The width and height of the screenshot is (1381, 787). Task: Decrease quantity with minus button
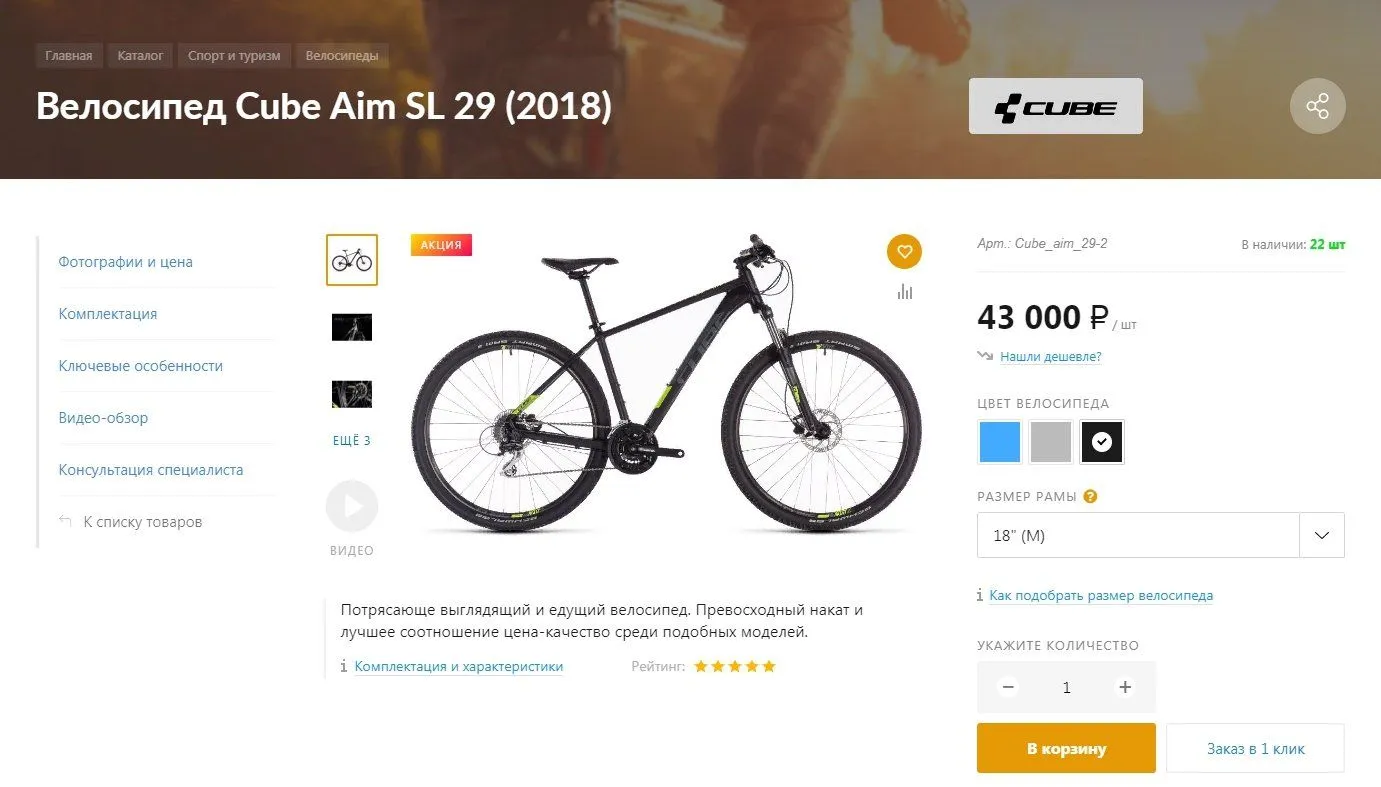[x=1008, y=687]
